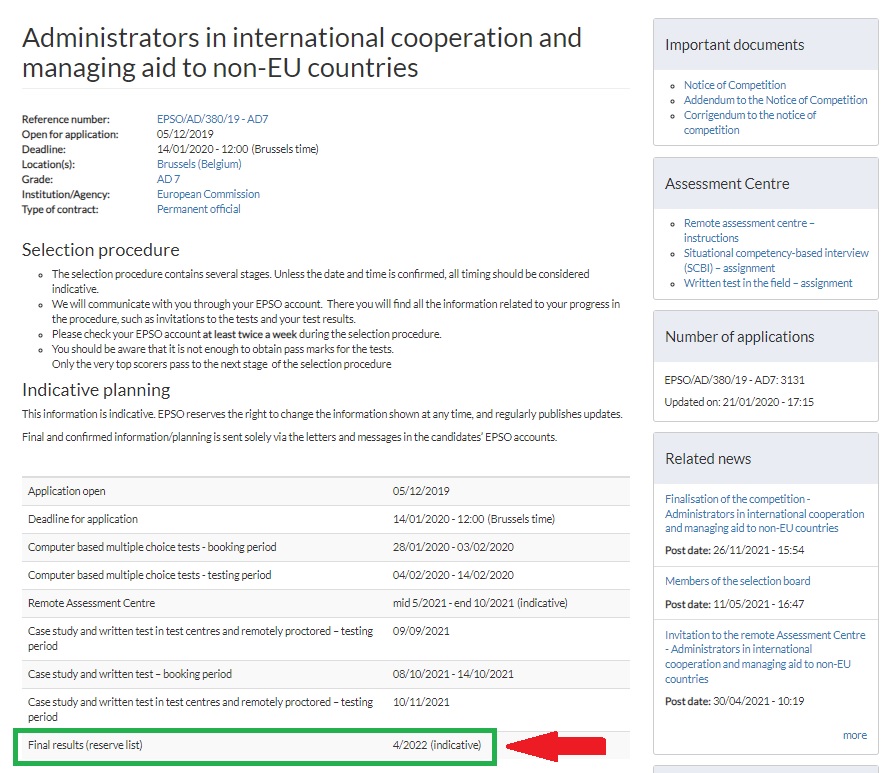
Task: Click the AD 7 grade link
Action: 168,179
